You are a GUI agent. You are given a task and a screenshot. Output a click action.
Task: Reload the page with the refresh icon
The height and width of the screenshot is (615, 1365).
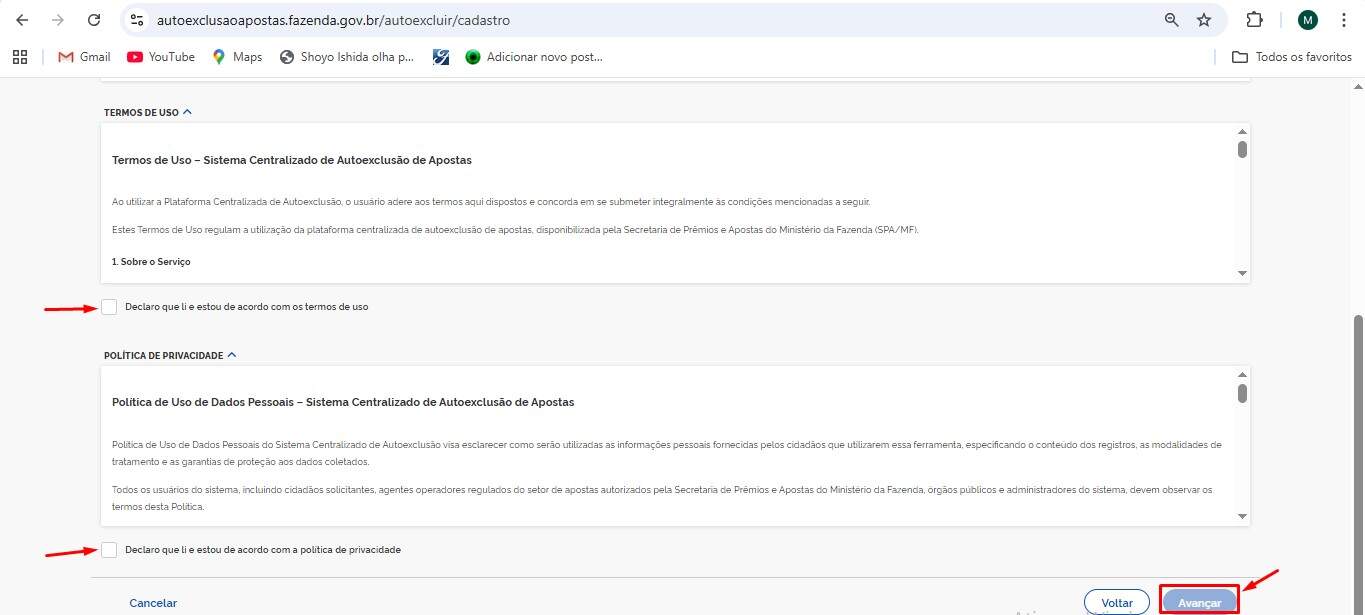click(x=94, y=19)
